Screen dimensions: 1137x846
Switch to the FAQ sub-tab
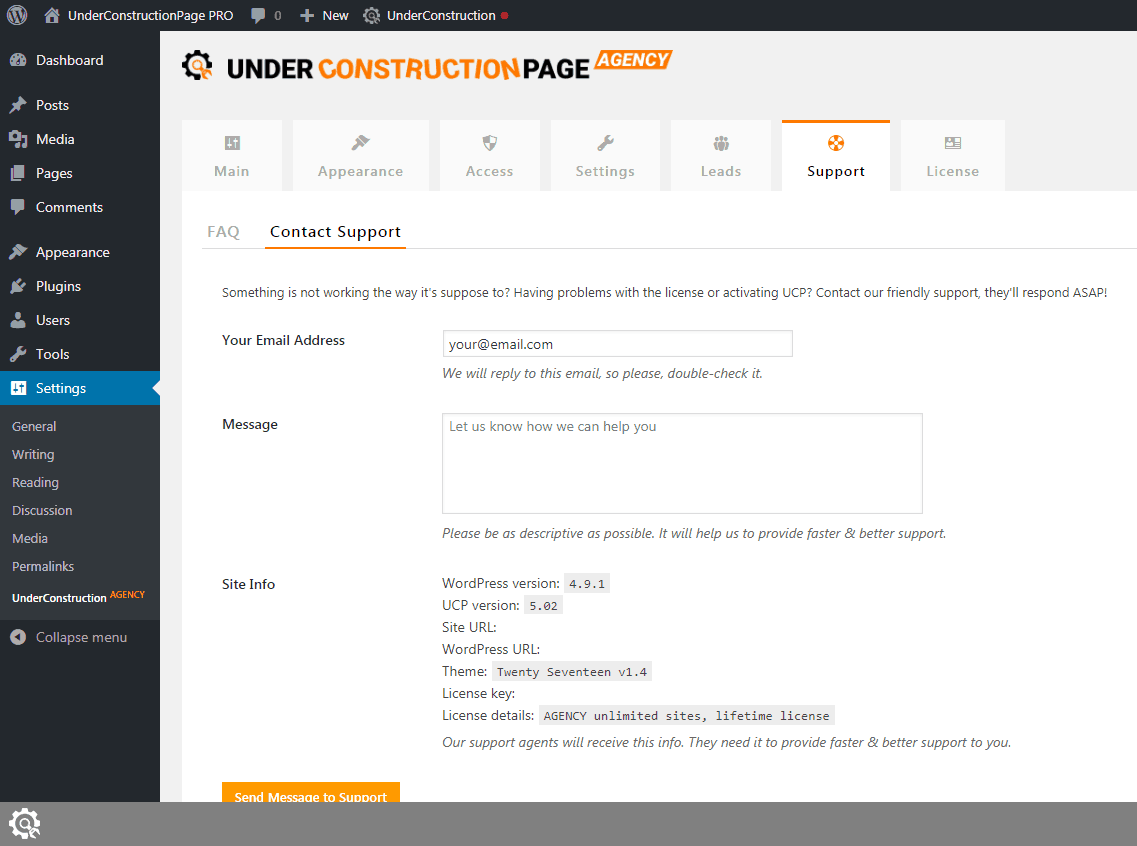point(223,232)
